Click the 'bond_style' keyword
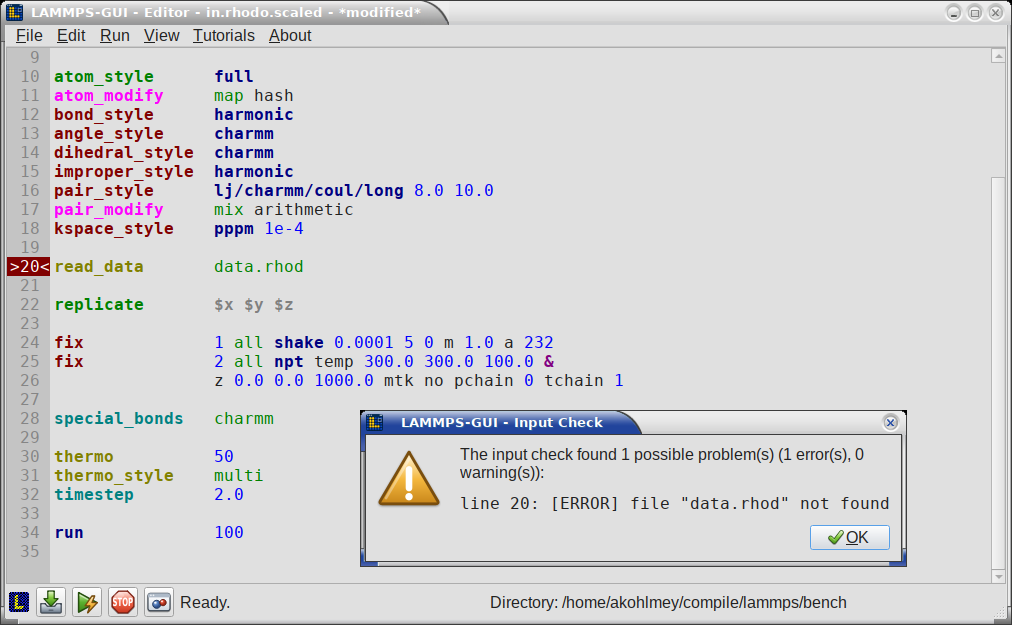This screenshot has height=625, width=1012. [104, 115]
